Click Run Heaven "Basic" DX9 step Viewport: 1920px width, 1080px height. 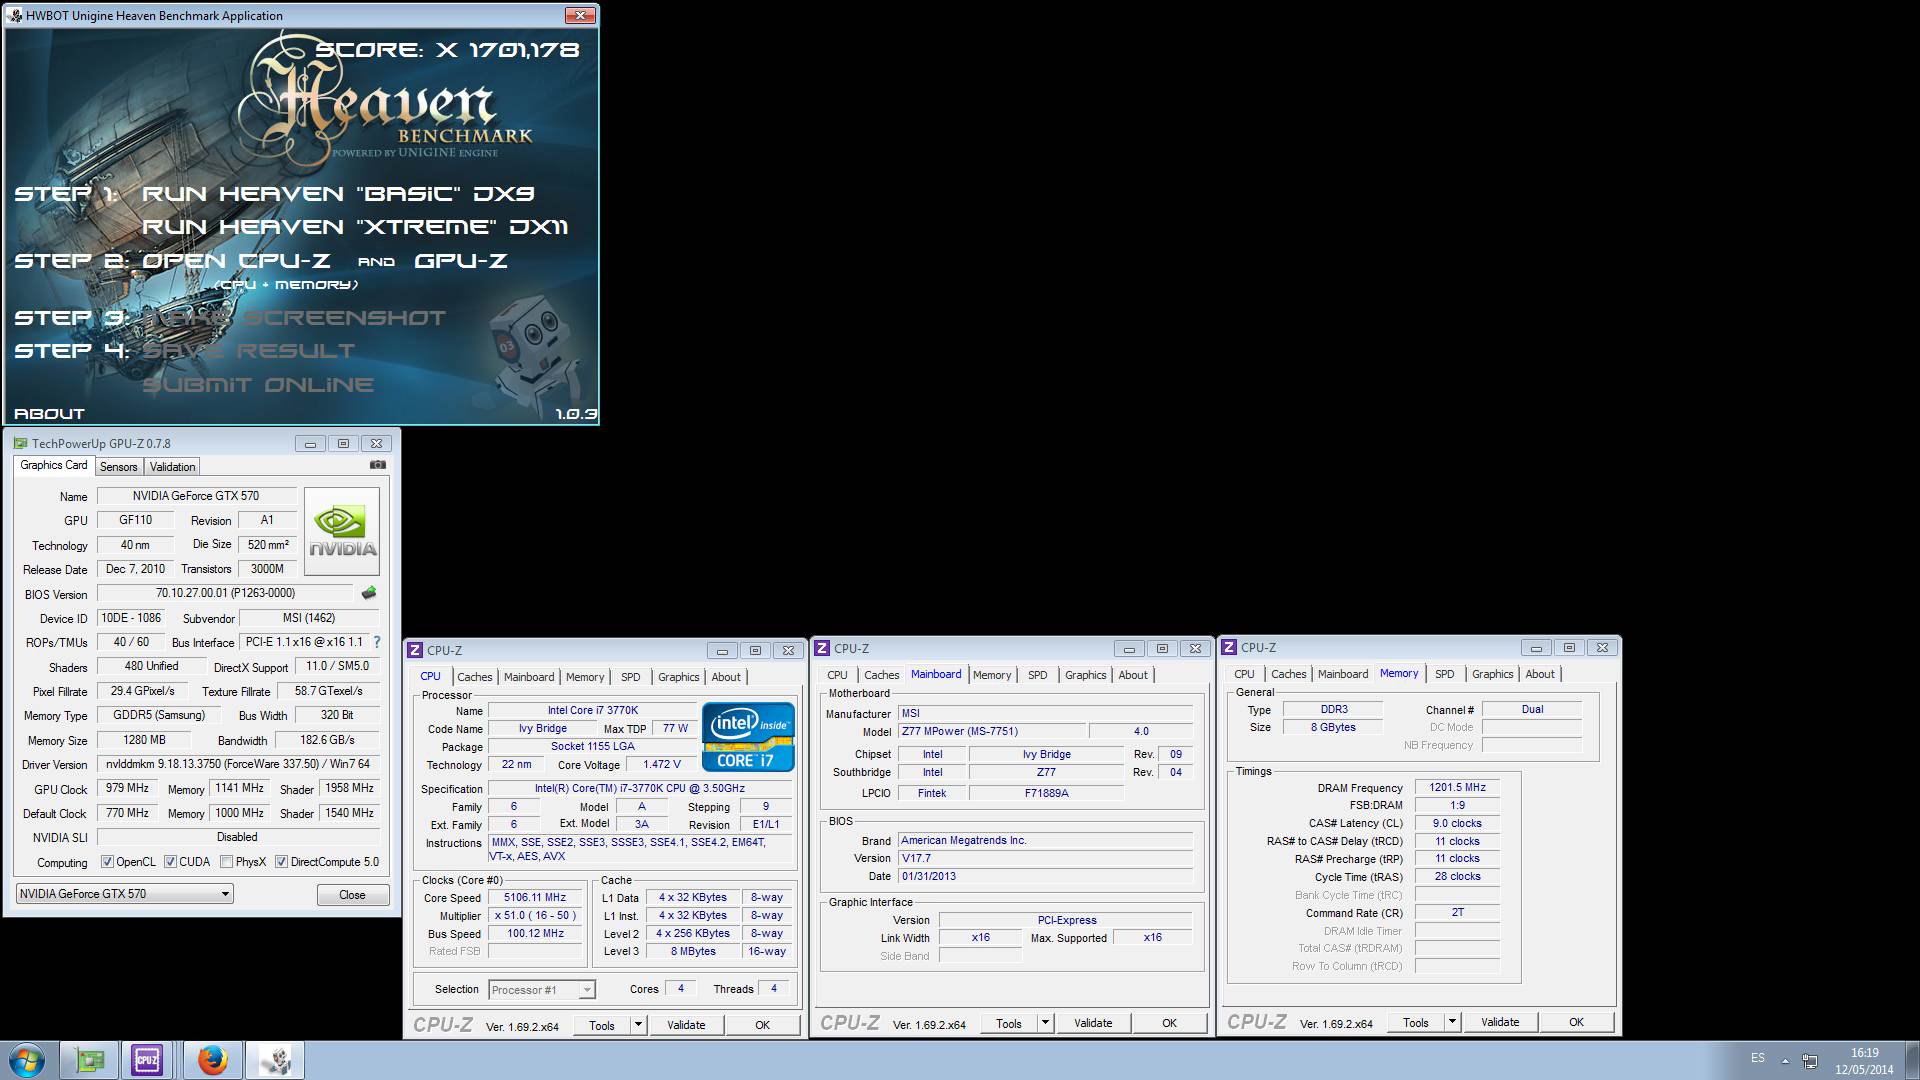pos(338,194)
